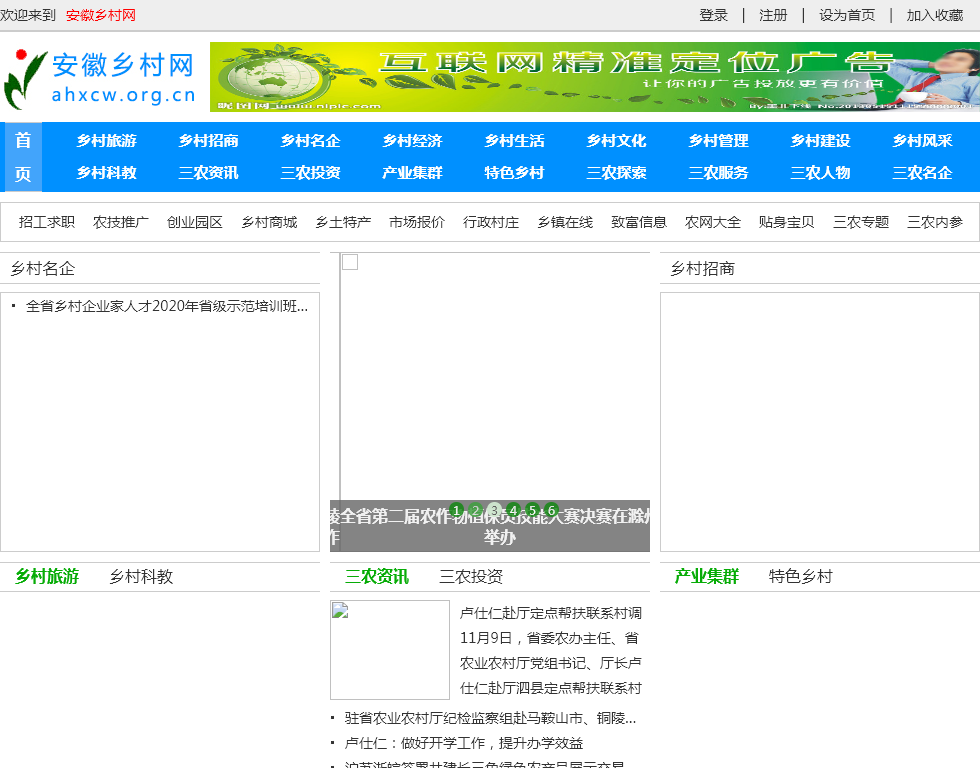Screen dimensions: 980x768
Task: Open 乡村旅游 in the blue navigation bar
Action: pos(107,141)
